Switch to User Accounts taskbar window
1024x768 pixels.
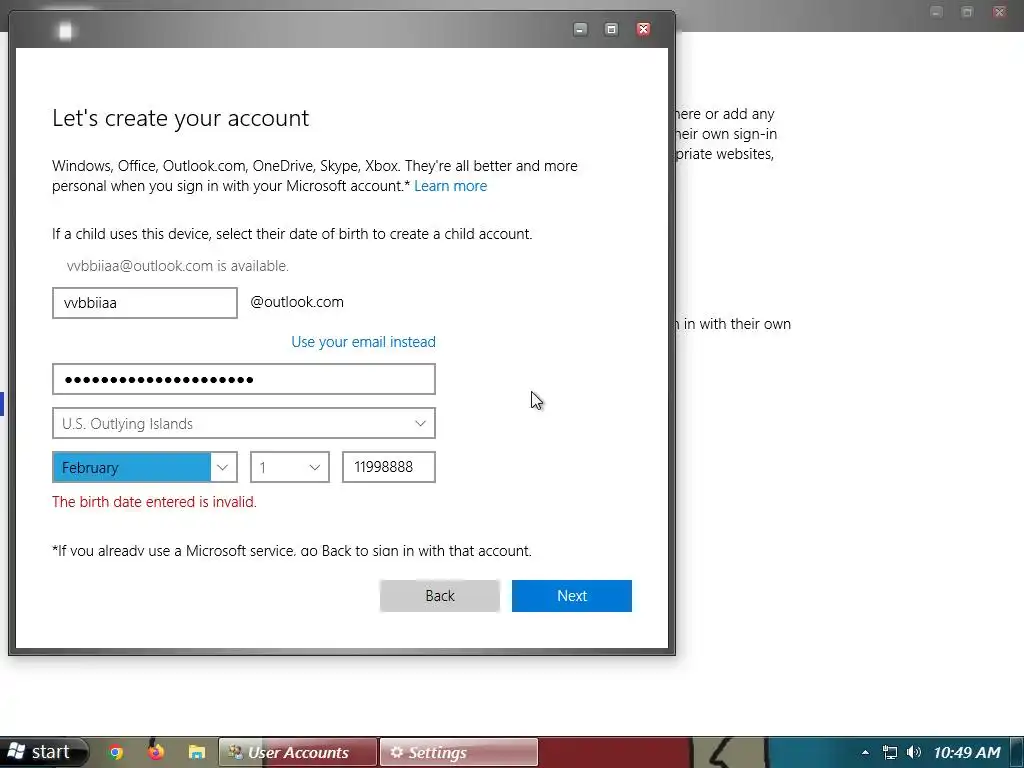click(x=298, y=752)
